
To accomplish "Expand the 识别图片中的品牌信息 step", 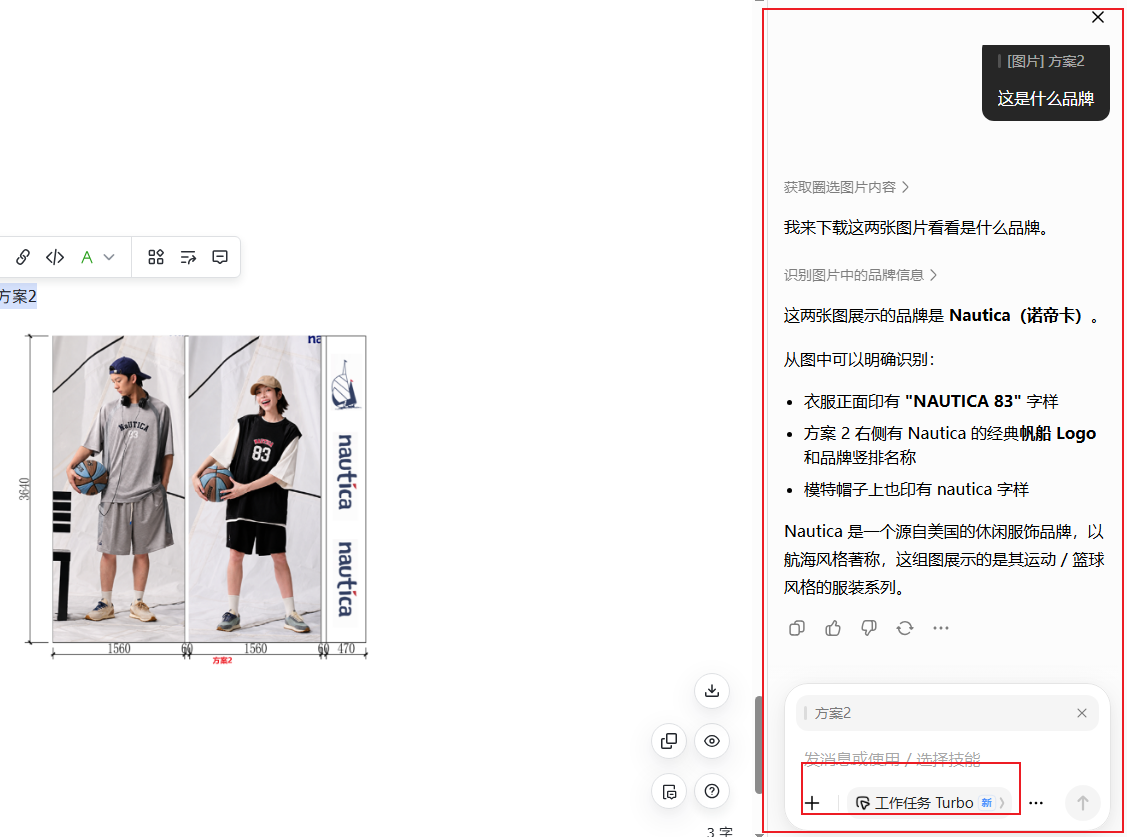I will pyautogui.click(x=860, y=275).
